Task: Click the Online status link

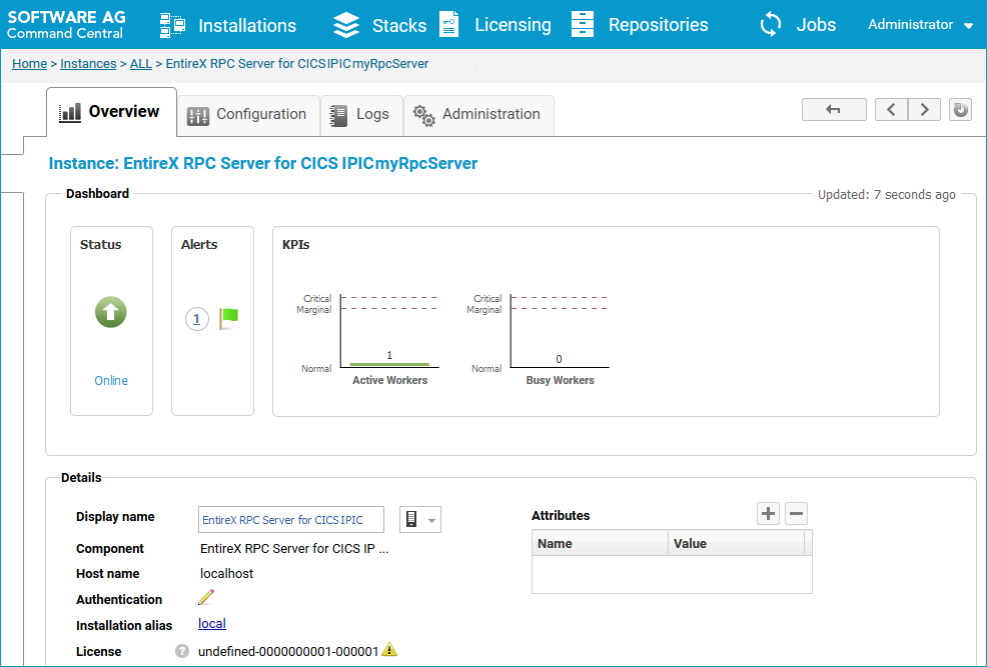Action: 111,381
